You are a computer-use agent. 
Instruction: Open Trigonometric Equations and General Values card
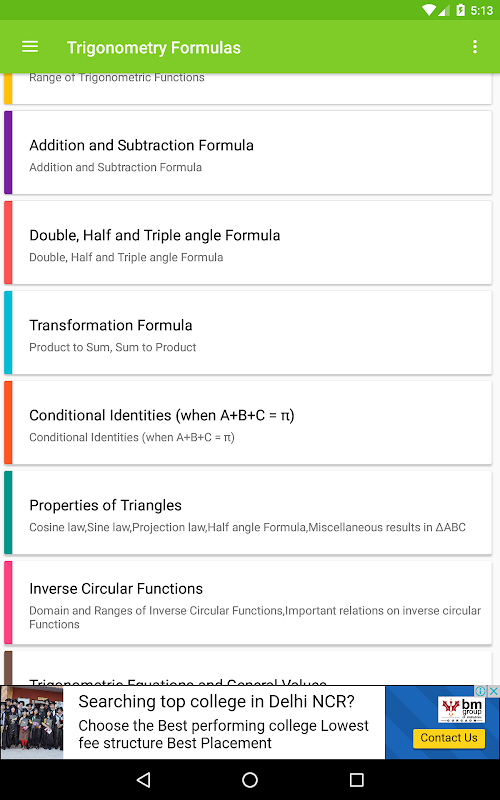[248, 668]
